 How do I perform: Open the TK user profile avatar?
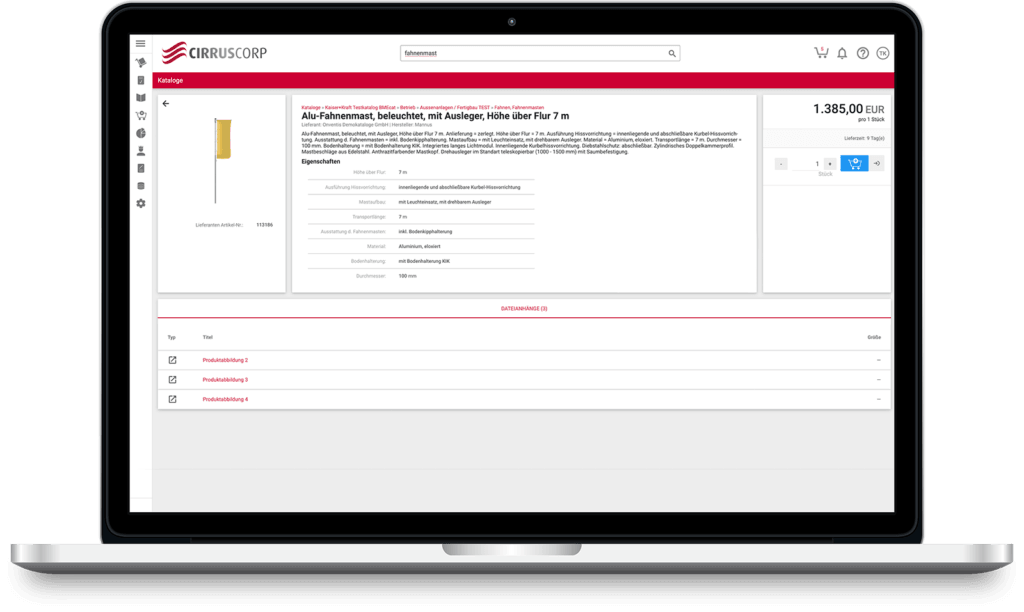tap(882, 53)
